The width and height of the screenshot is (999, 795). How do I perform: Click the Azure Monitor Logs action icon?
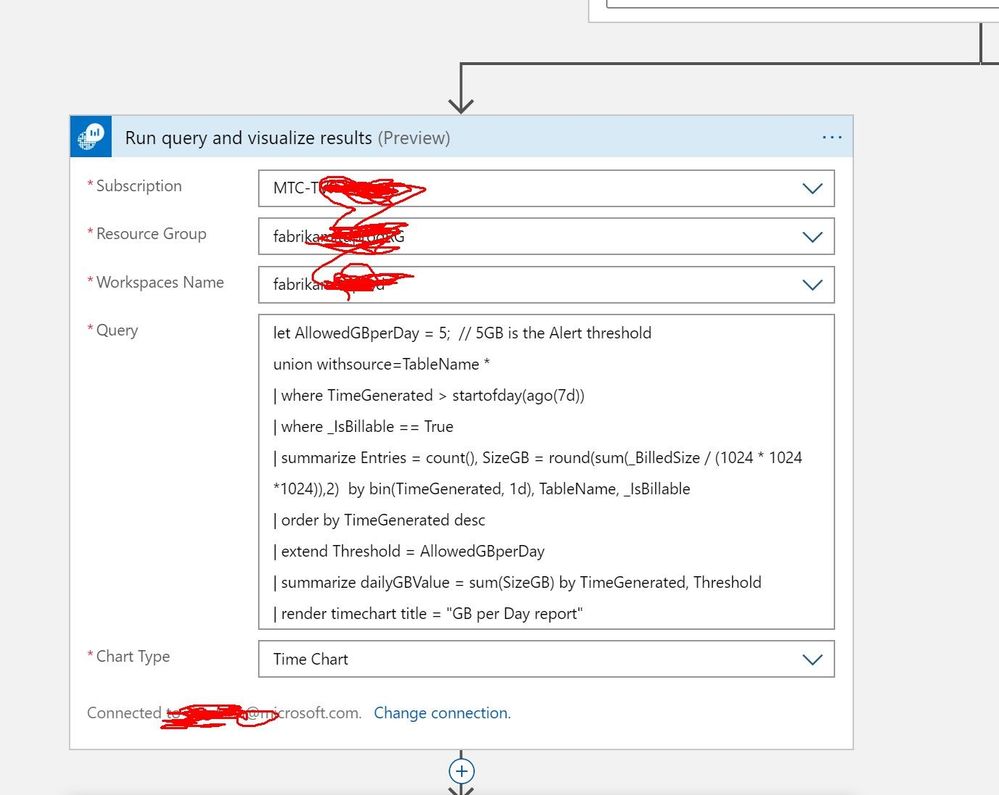click(91, 137)
